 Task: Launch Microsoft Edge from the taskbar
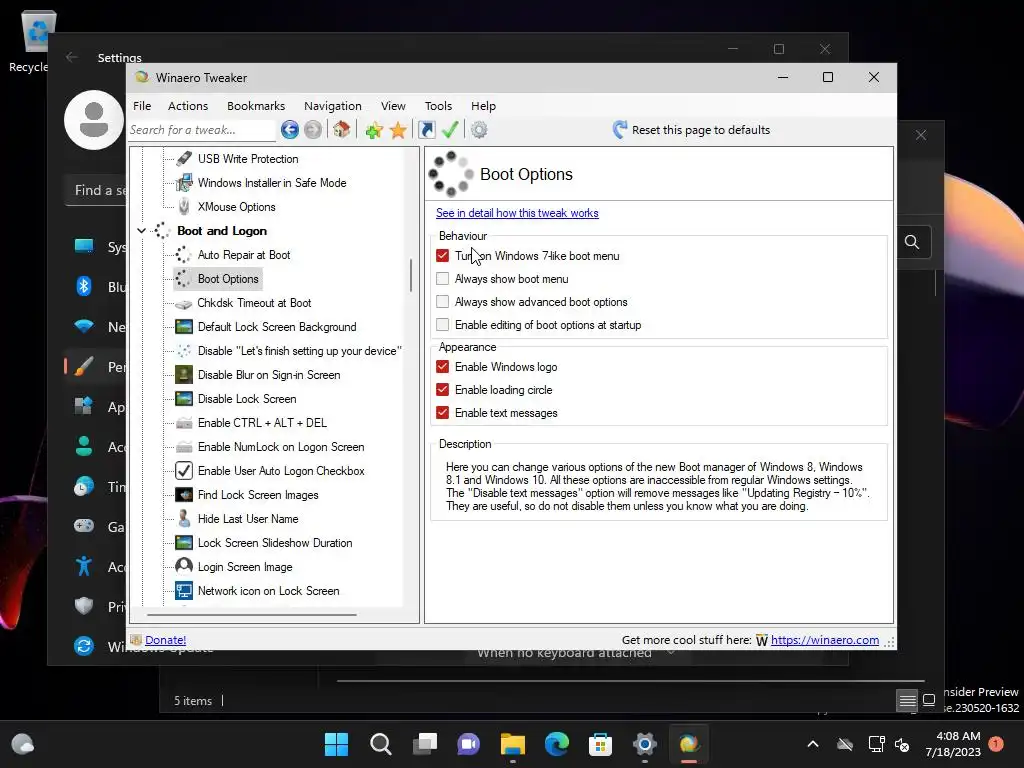(557, 744)
